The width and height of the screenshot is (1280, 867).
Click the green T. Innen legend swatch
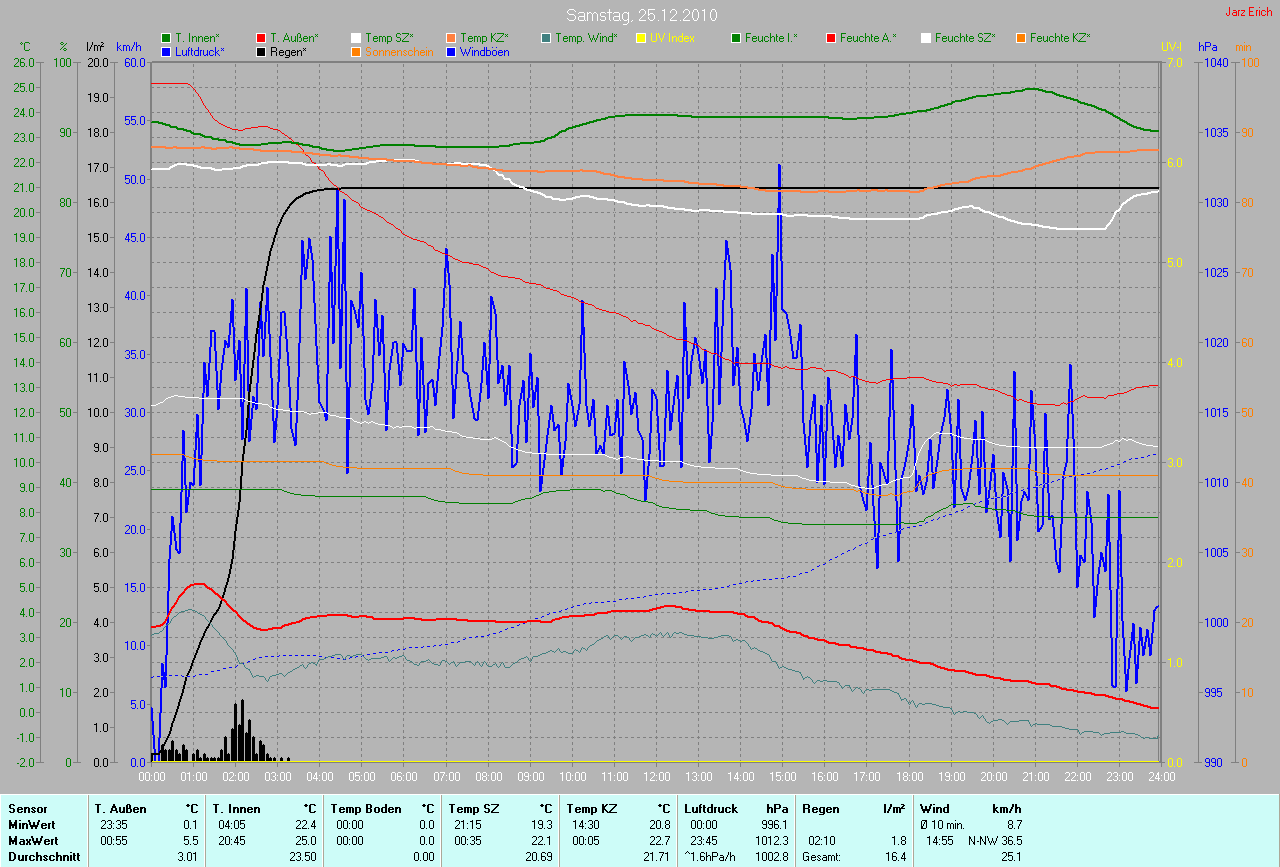point(166,38)
